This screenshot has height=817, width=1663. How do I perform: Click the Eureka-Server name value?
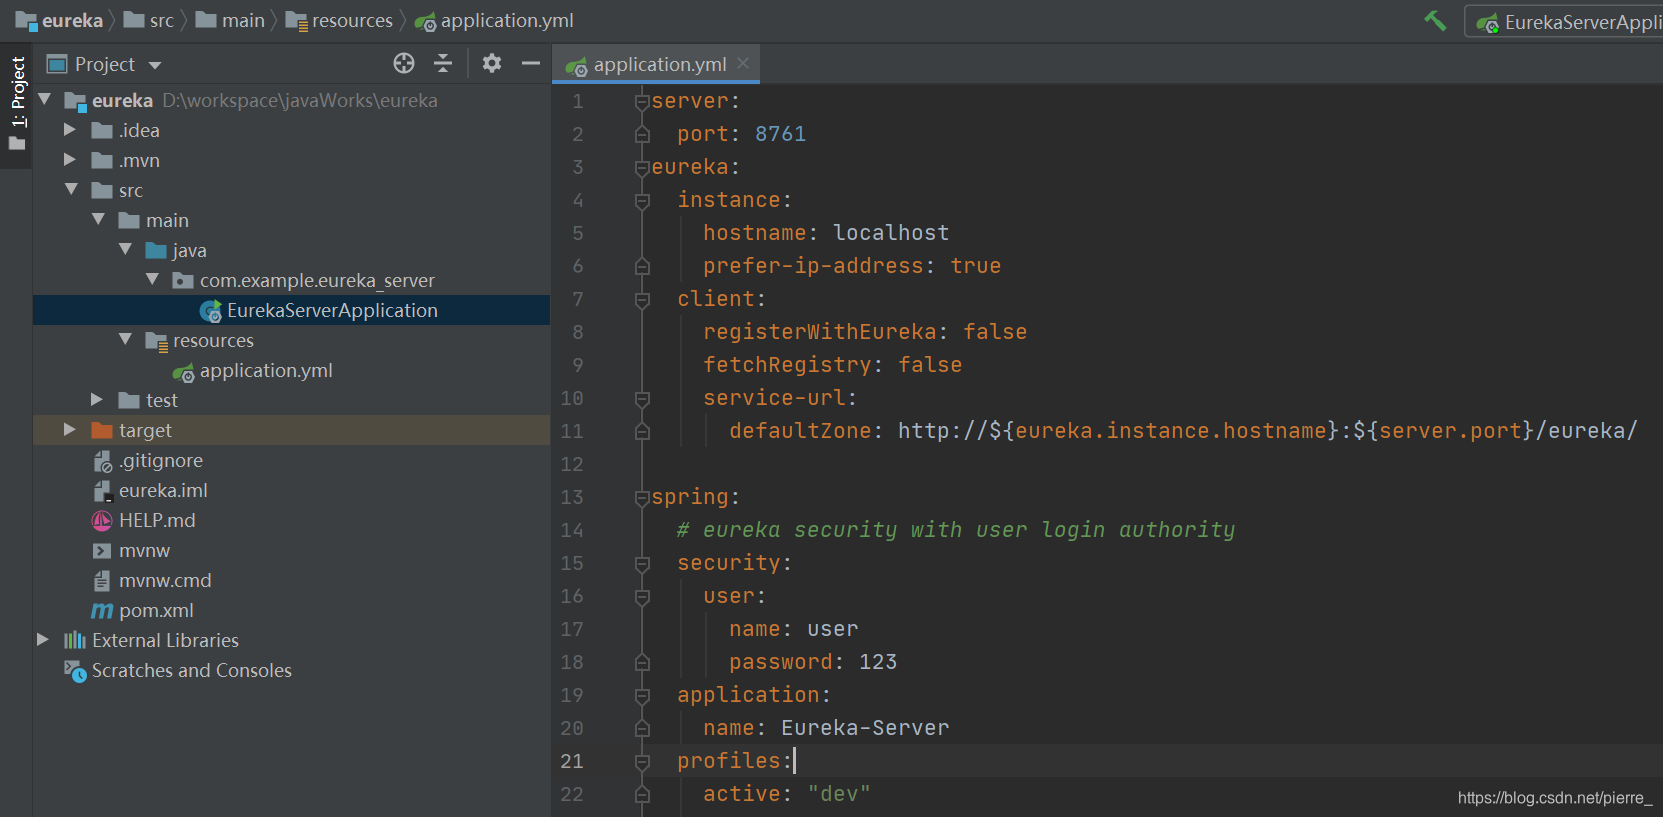pos(865,728)
